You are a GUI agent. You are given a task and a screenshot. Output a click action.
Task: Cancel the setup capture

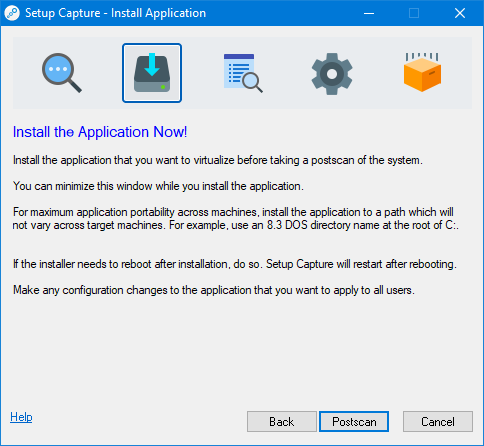click(x=438, y=422)
